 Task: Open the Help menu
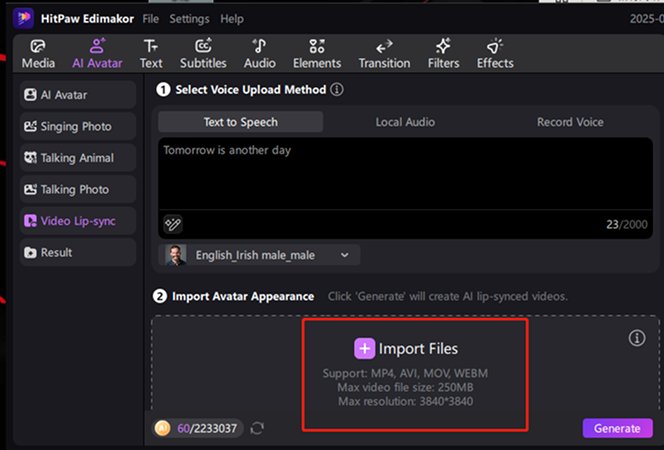232,19
